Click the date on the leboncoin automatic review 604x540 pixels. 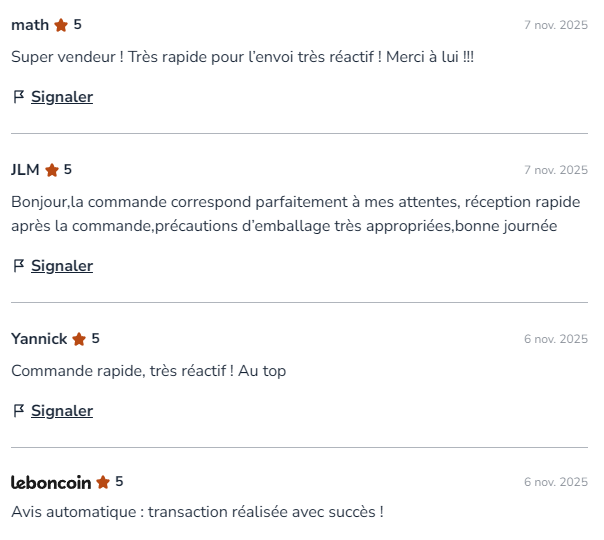[556, 482]
